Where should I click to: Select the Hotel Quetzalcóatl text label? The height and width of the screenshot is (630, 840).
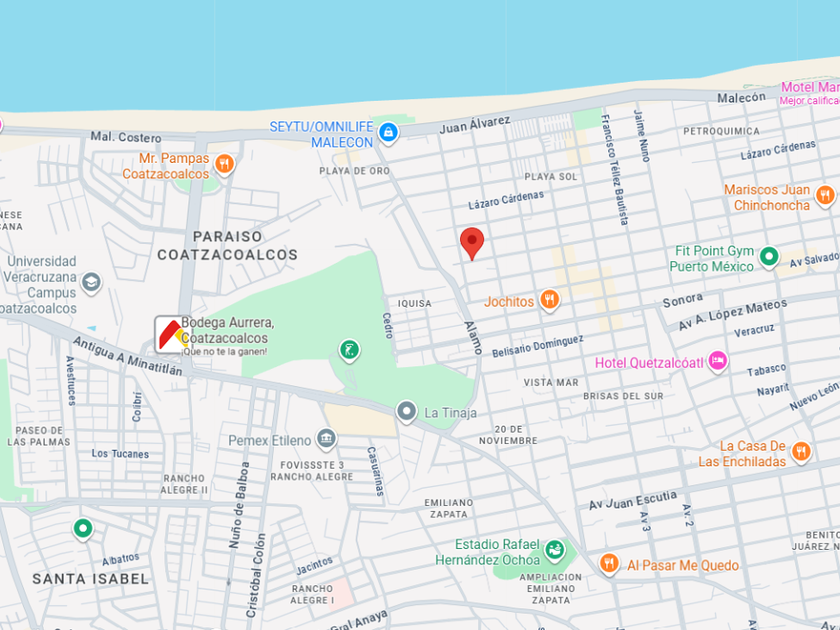[x=649, y=363]
